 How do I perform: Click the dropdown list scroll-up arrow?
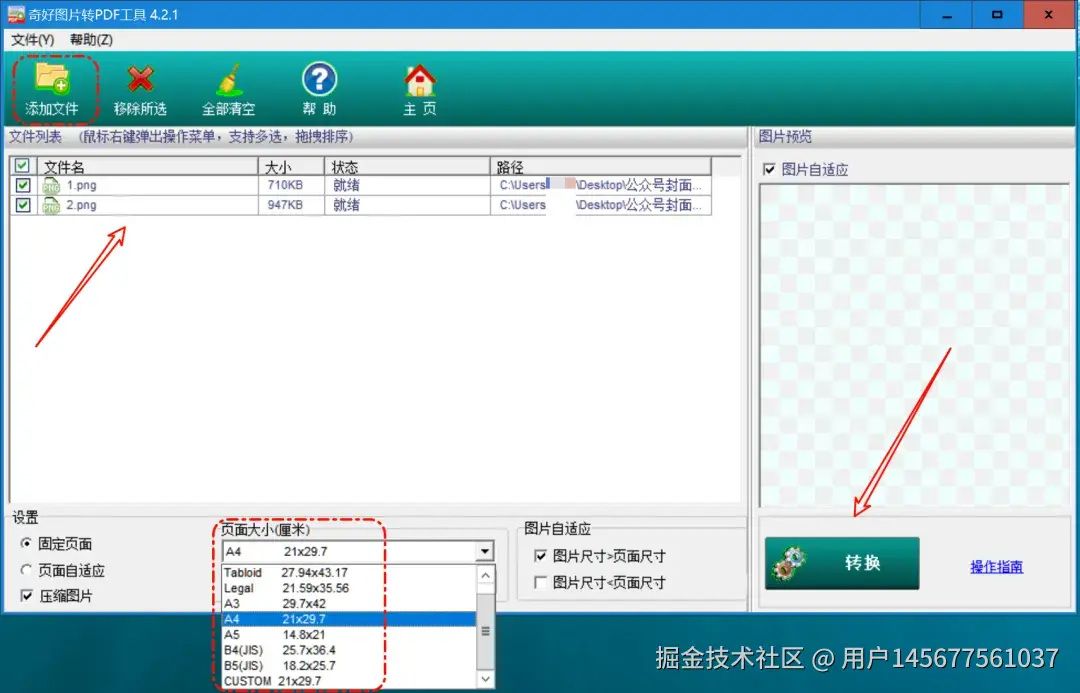pyautogui.click(x=486, y=575)
